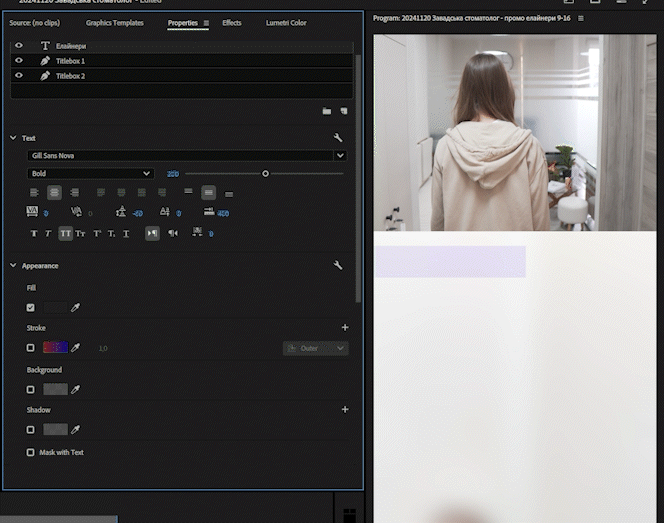Switch to Source (no clips) tab
Image resolution: width=664 pixels, height=523 pixels.
(35, 23)
